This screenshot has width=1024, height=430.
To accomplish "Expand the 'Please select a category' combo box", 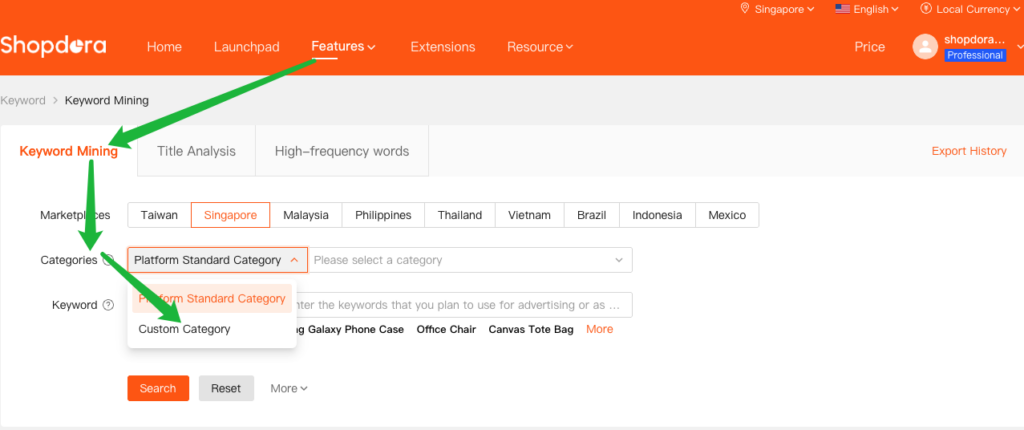I will click(x=469, y=260).
